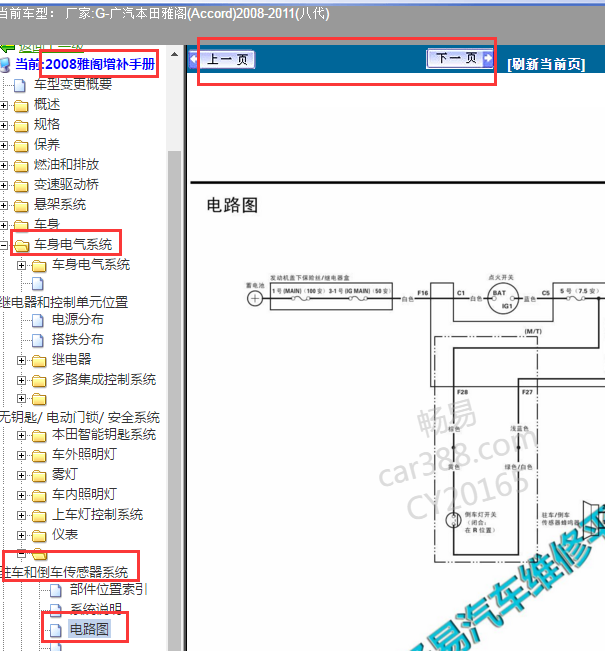This screenshot has width=605, height=651.
Task: Click the 电路图 page icon in tree
Action: pyautogui.click(x=56, y=630)
